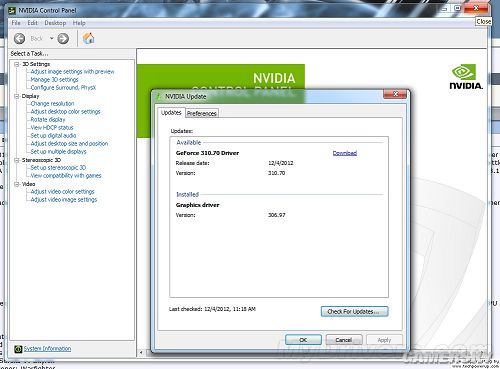Click the Display category label
The width and height of the screenshot is (500, 369).
(x=30, y=96)
